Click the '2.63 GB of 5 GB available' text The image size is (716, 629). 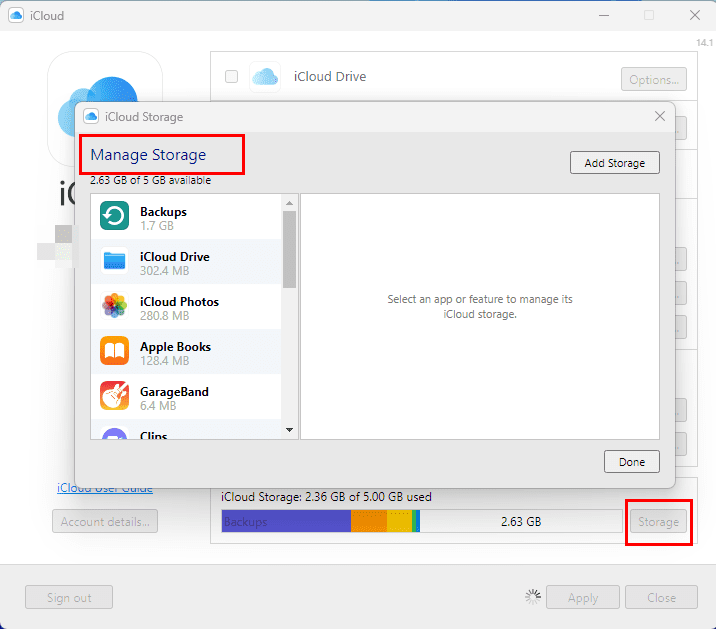[x=151, y=180]
